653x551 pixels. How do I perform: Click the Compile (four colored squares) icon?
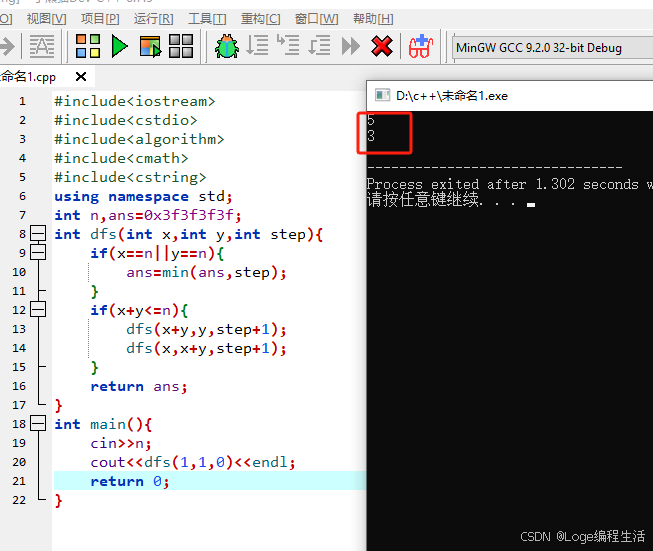[x=88, y=46]
